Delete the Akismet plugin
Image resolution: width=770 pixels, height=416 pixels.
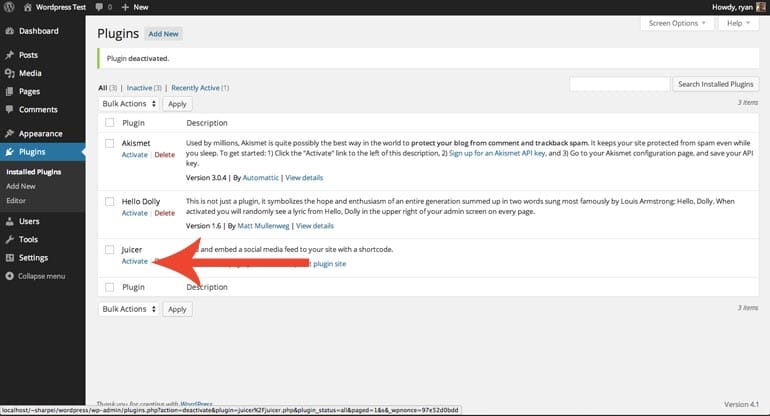point(165,155)
